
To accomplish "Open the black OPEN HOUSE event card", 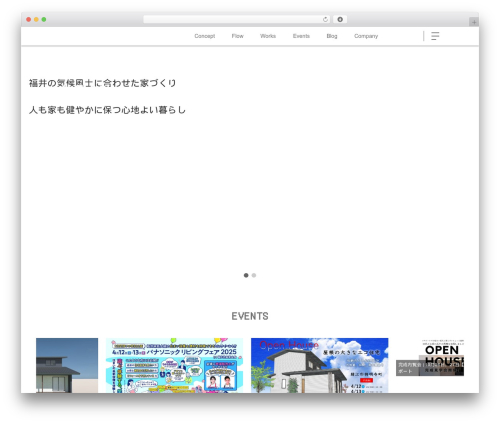I will point(430,358).
